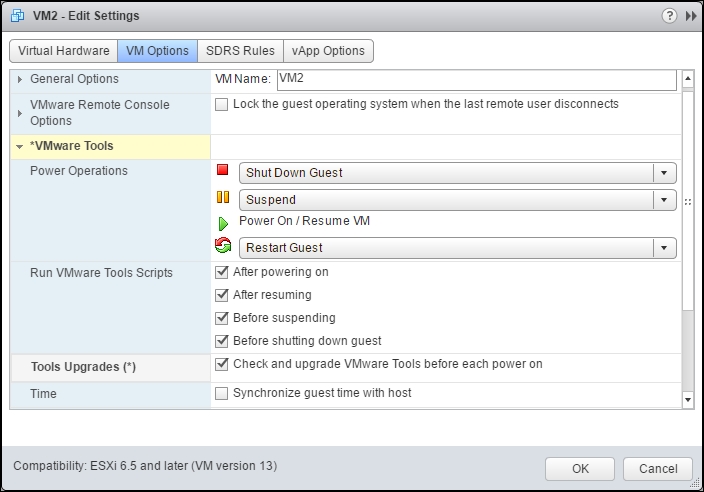Uncheck Before shutting down guest
704x492 pixels.
[x=221, y=341]
